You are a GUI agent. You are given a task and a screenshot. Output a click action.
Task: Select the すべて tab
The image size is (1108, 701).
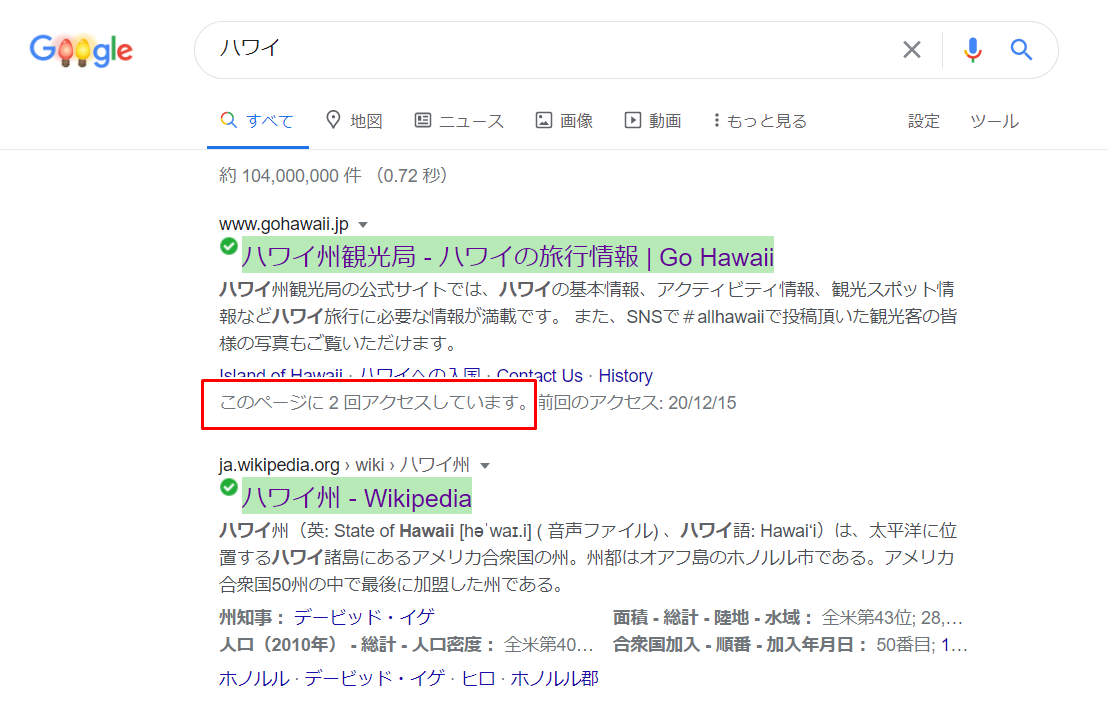click(257, 121)
